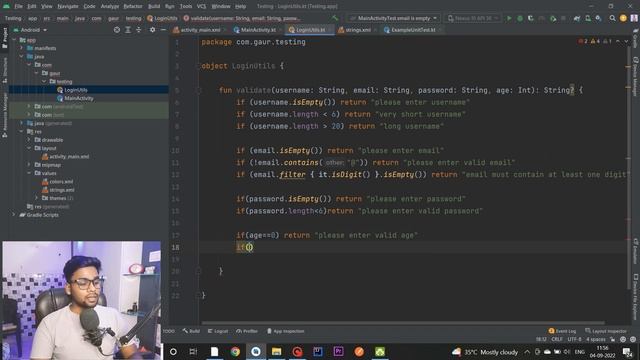Collapse the layout folder

click(x=29, y=148)
